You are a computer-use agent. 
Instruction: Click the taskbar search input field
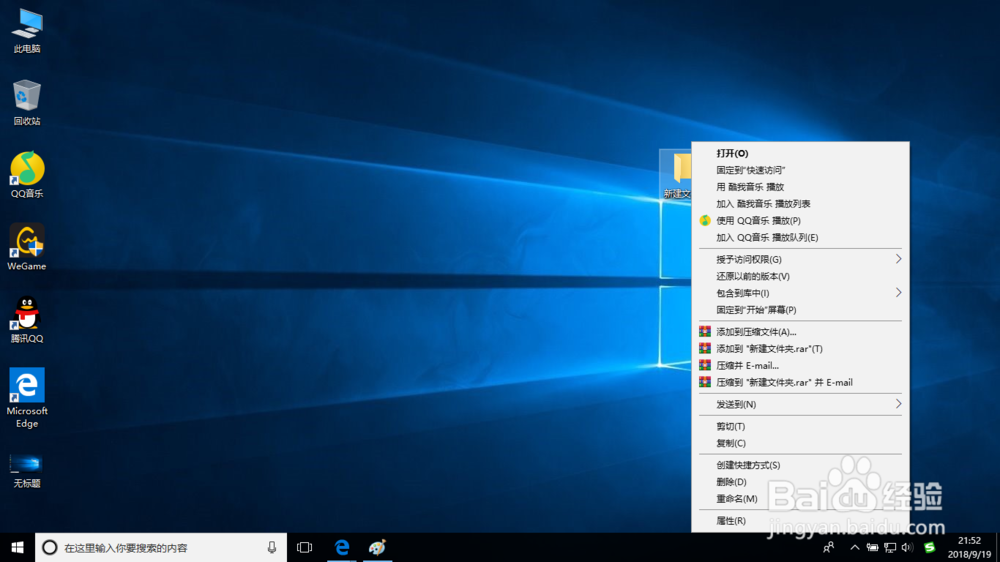point(161,547)
